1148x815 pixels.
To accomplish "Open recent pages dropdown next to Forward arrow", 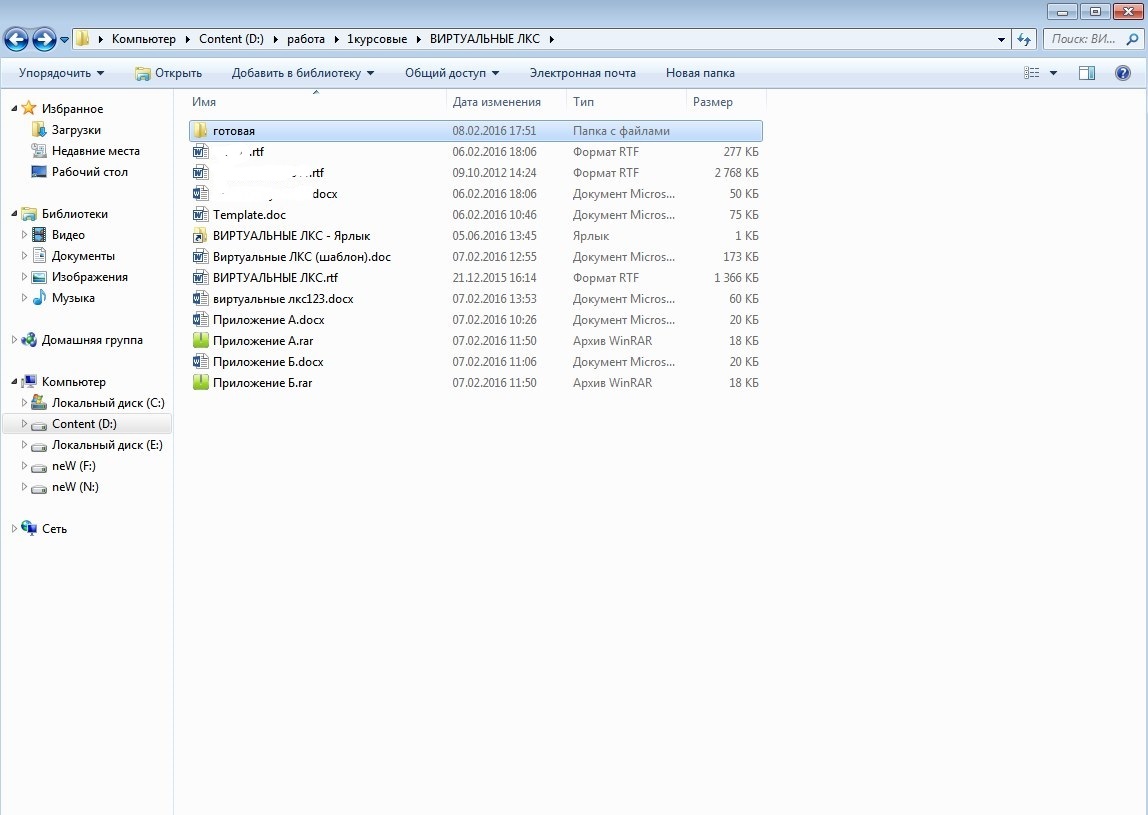I will 64,40.
